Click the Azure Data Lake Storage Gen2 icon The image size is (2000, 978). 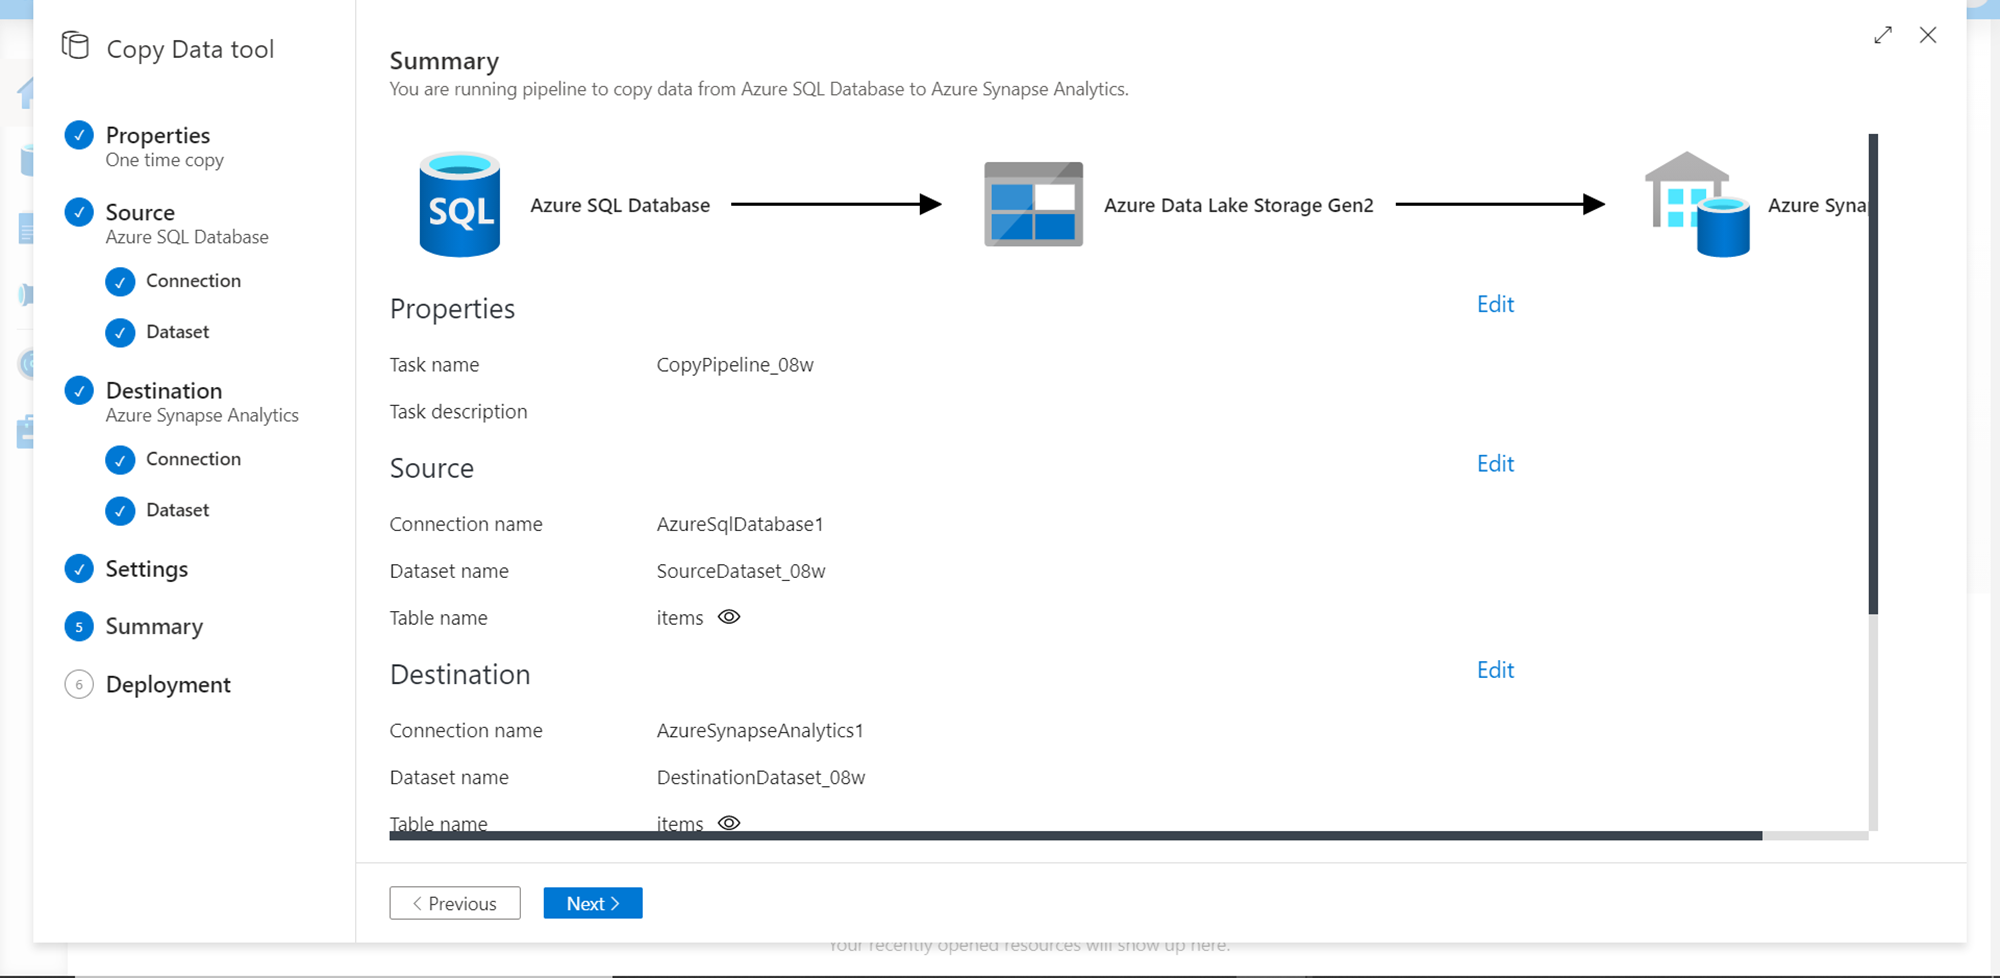(x=1033, y=205)
